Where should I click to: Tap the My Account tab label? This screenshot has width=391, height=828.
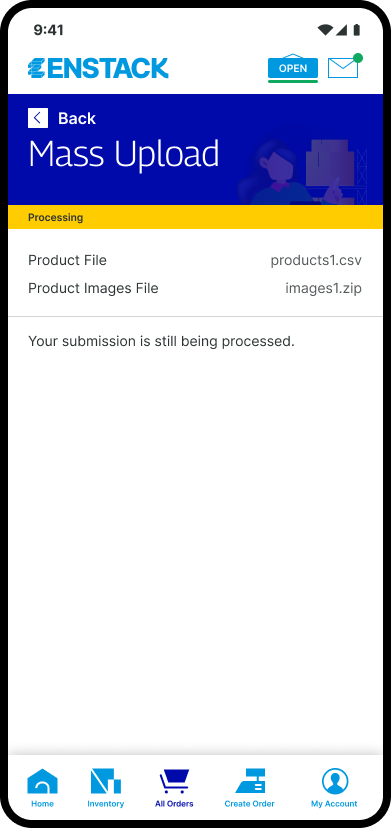click(x=334, y=804)
